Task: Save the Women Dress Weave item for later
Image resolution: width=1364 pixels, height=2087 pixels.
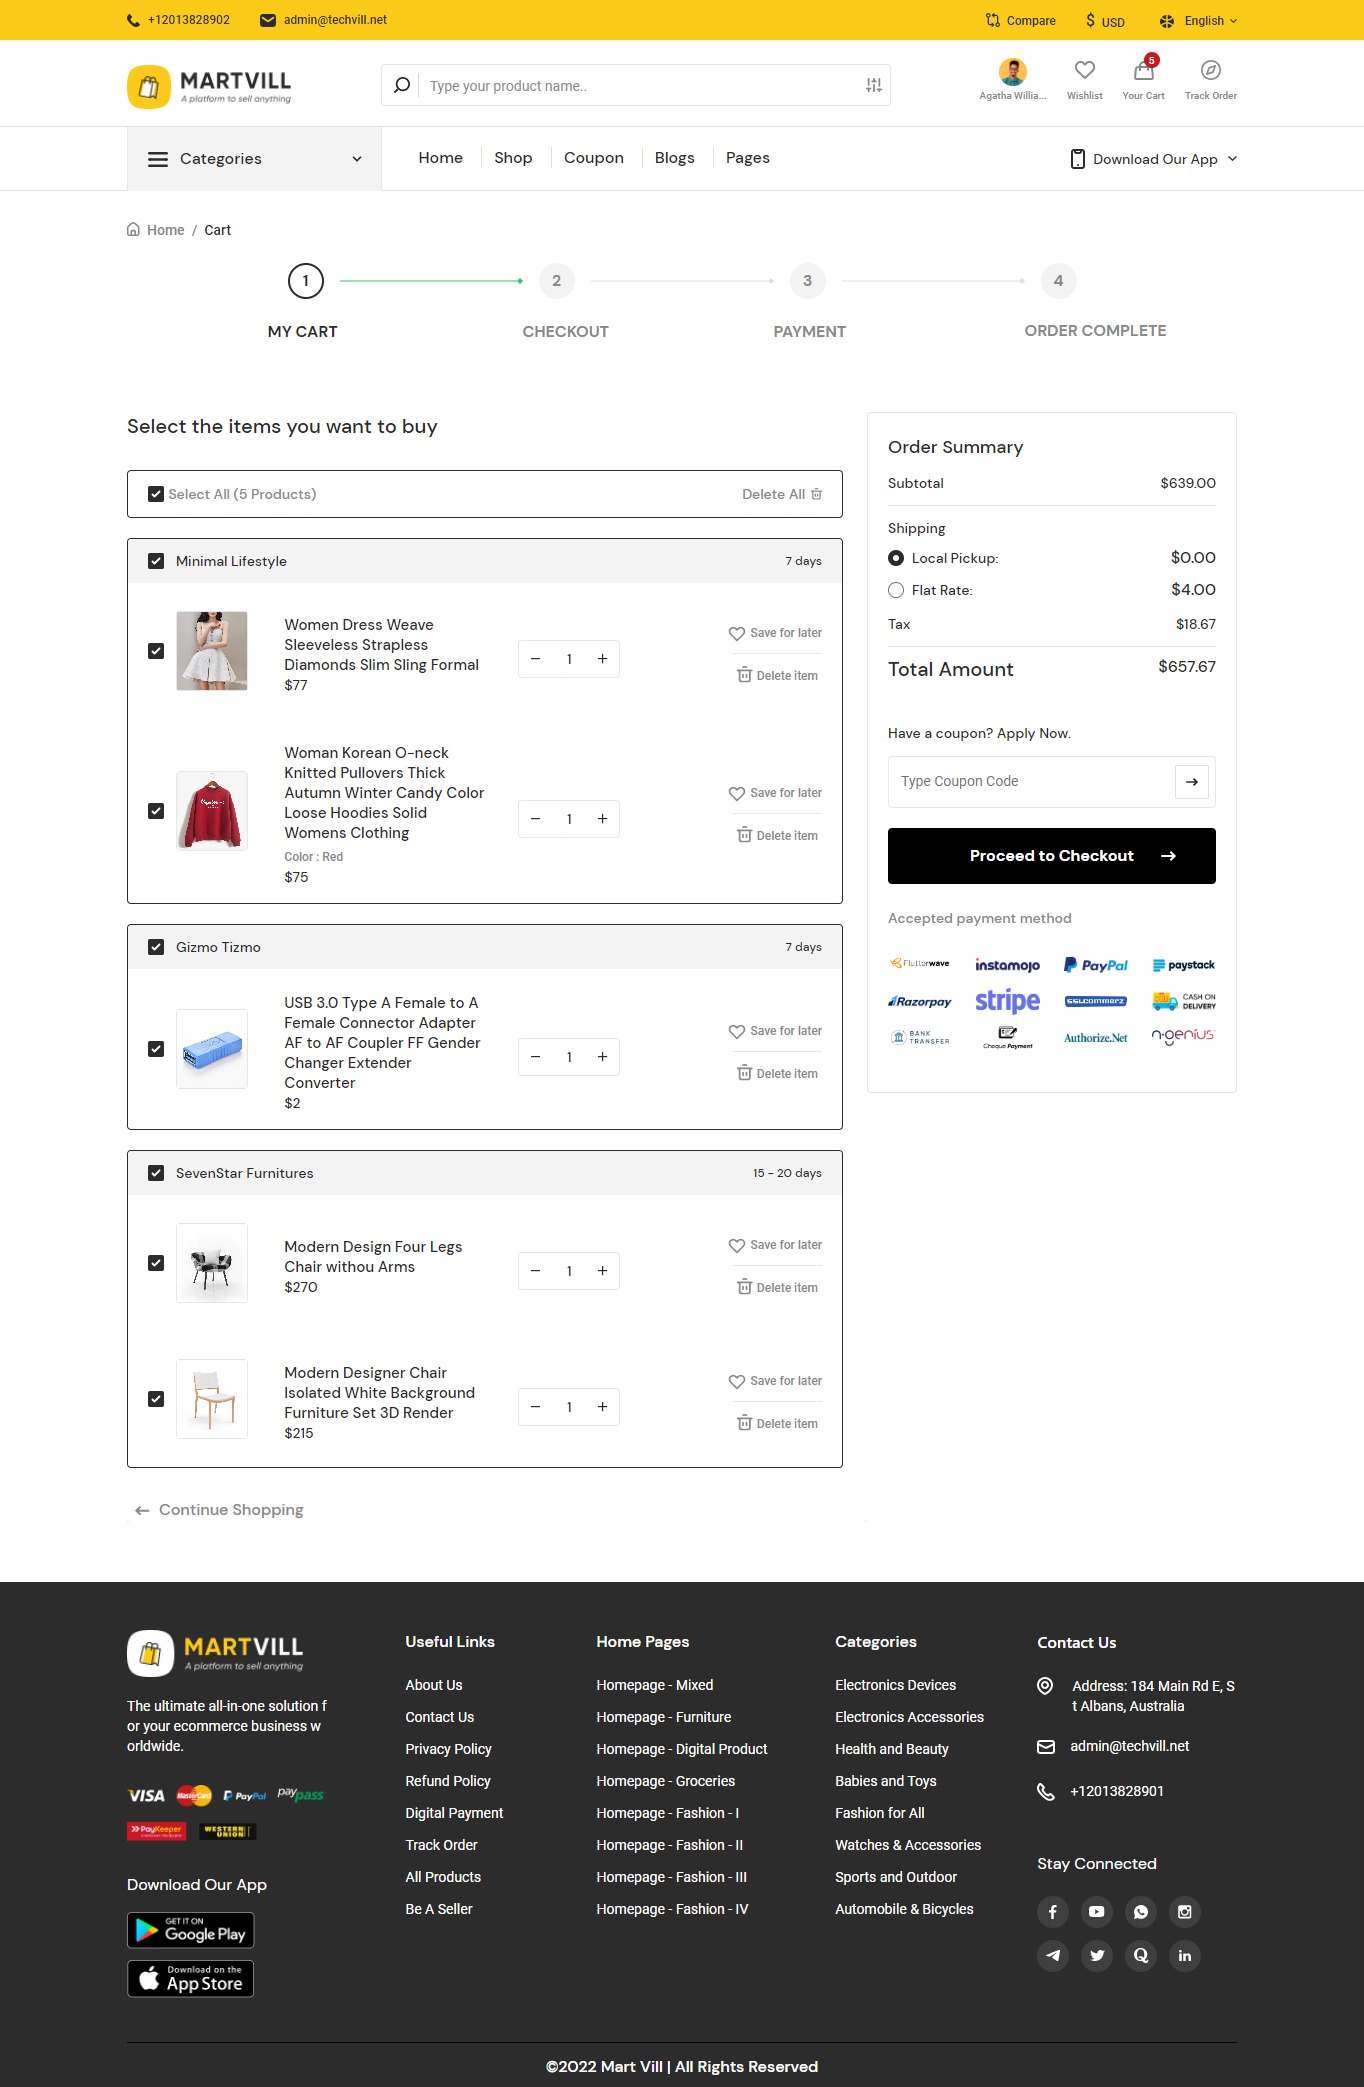Action: pyautogui.click(x=775, y=632)
